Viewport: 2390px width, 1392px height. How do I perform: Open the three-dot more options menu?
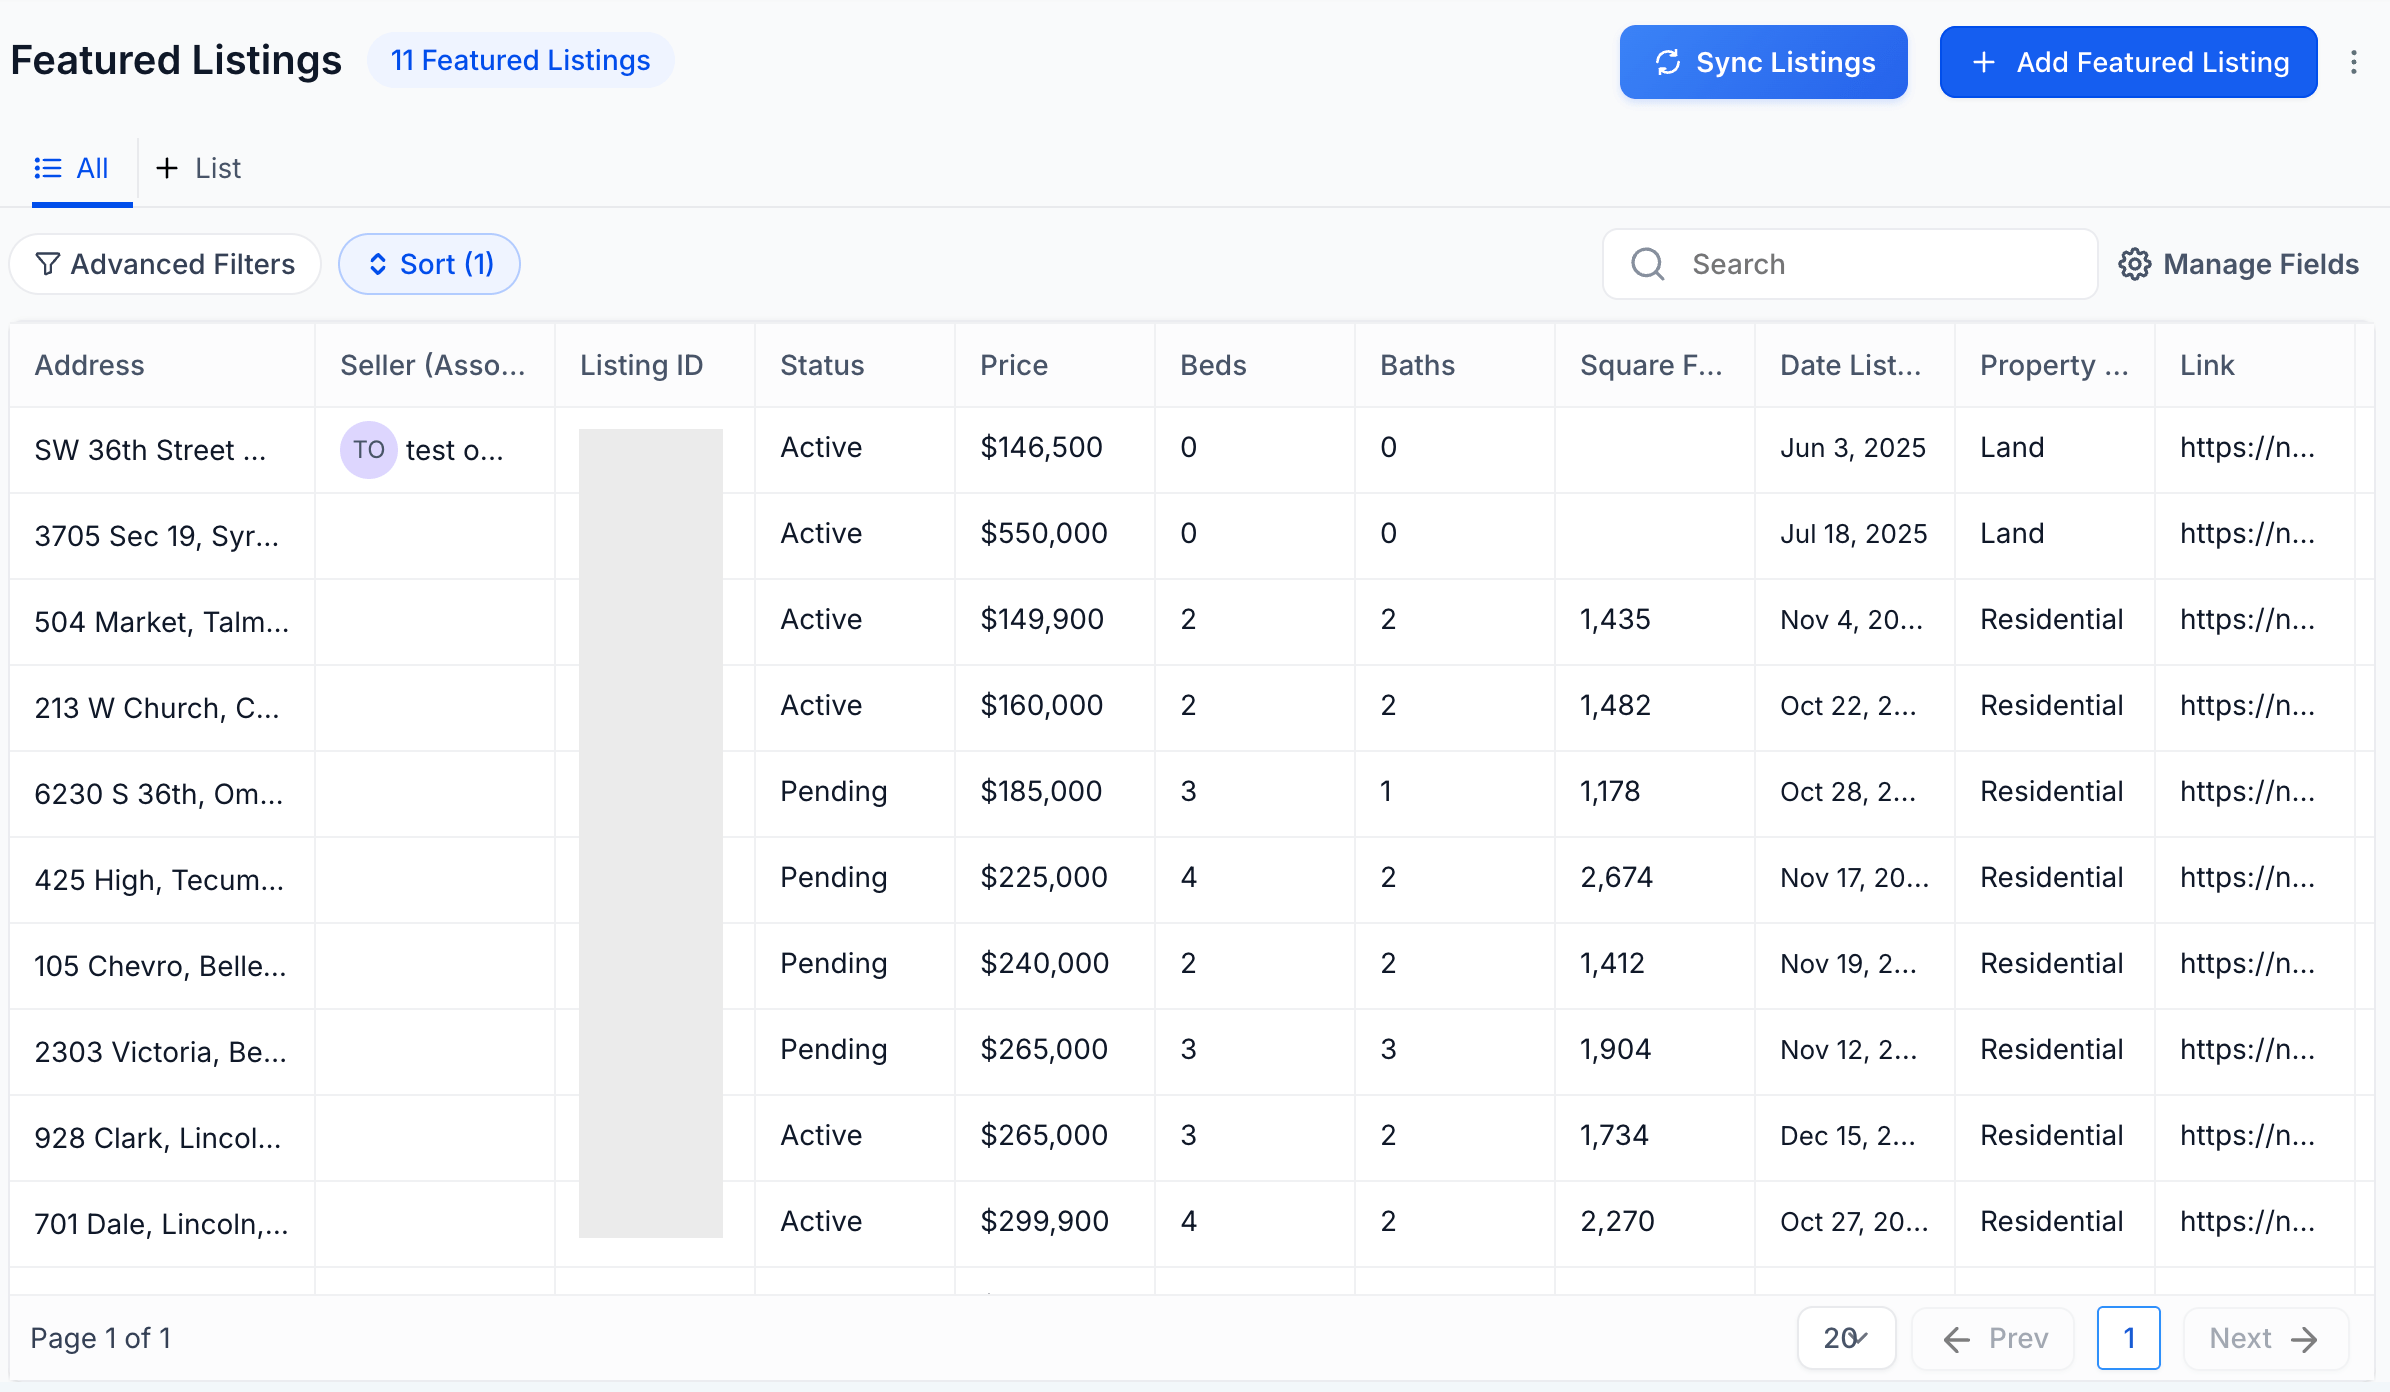click(2354, 62)
